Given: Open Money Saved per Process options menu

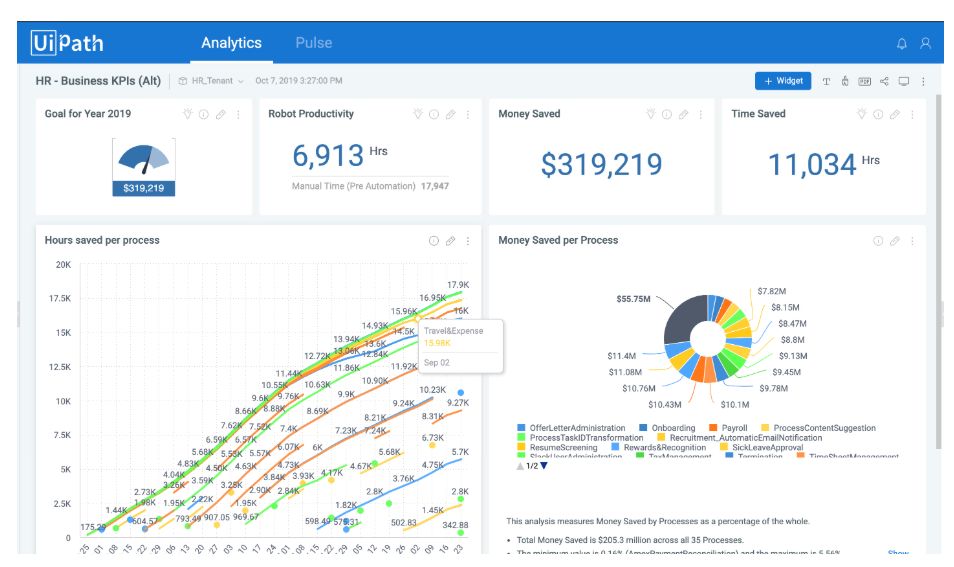Looking at the screenshot, I should [912, 241].
